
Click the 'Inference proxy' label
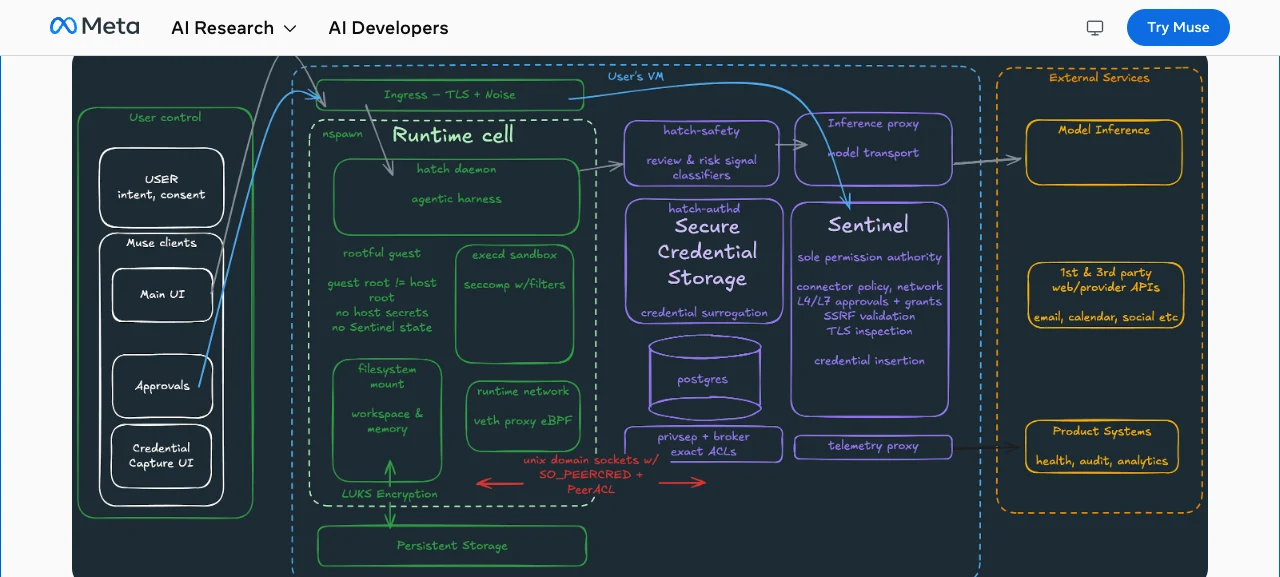(873, 124)
